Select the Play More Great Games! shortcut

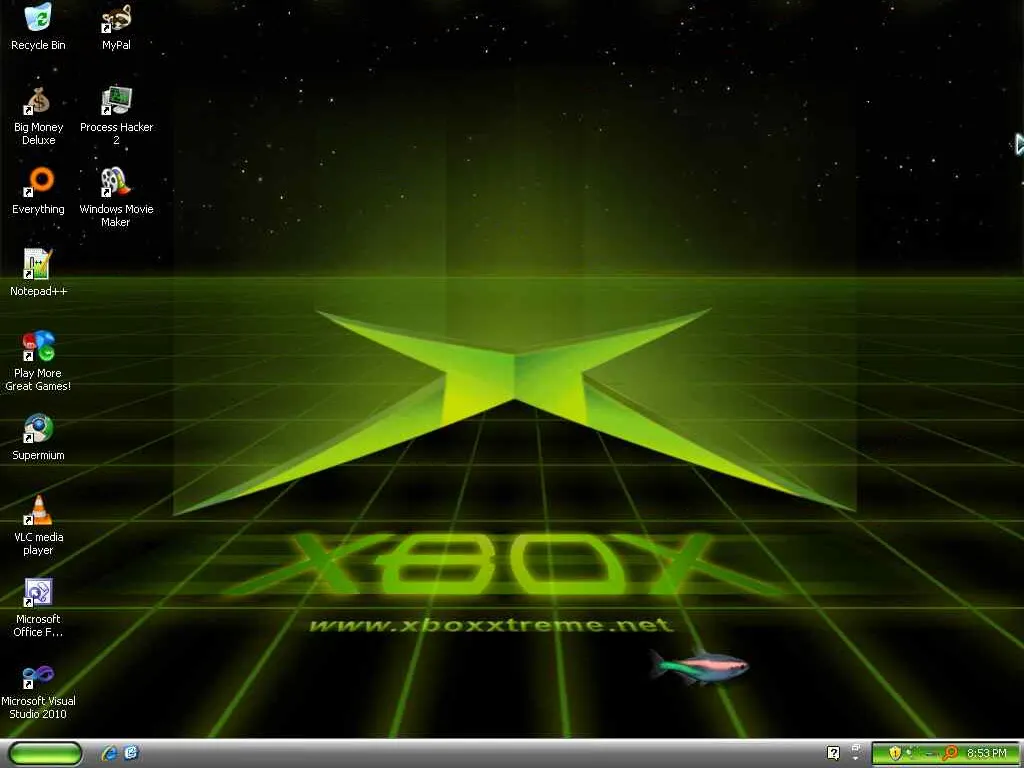(38, 361)
